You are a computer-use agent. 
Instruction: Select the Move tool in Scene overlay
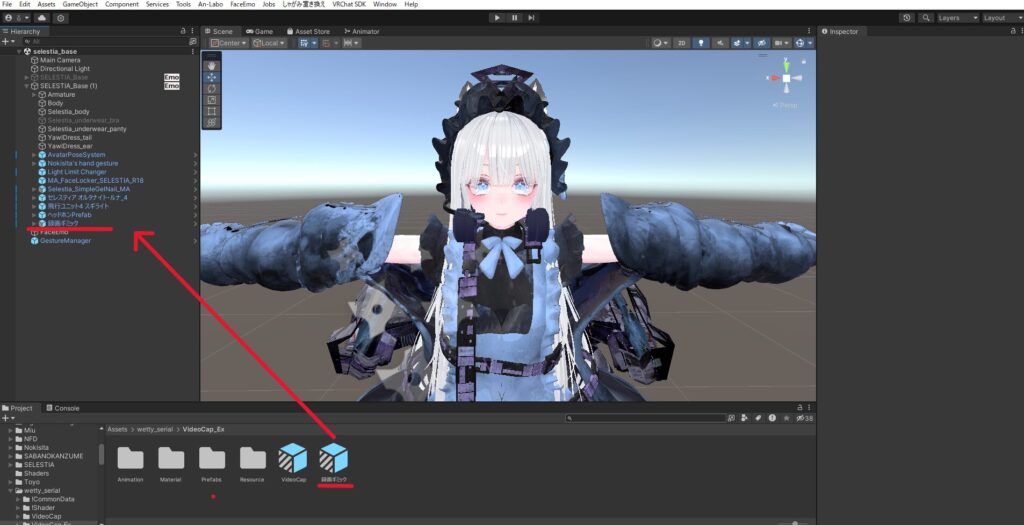(211, 76)
